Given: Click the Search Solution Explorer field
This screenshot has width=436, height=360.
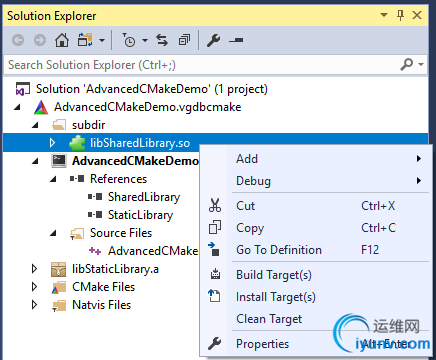Looking at the screenshot, I should tap(200, 65).
